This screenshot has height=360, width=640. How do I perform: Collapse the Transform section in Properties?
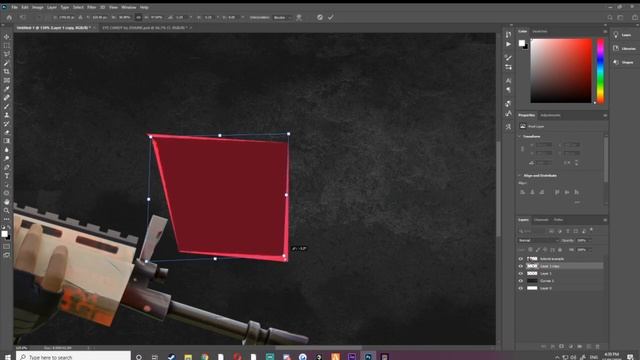520,136
